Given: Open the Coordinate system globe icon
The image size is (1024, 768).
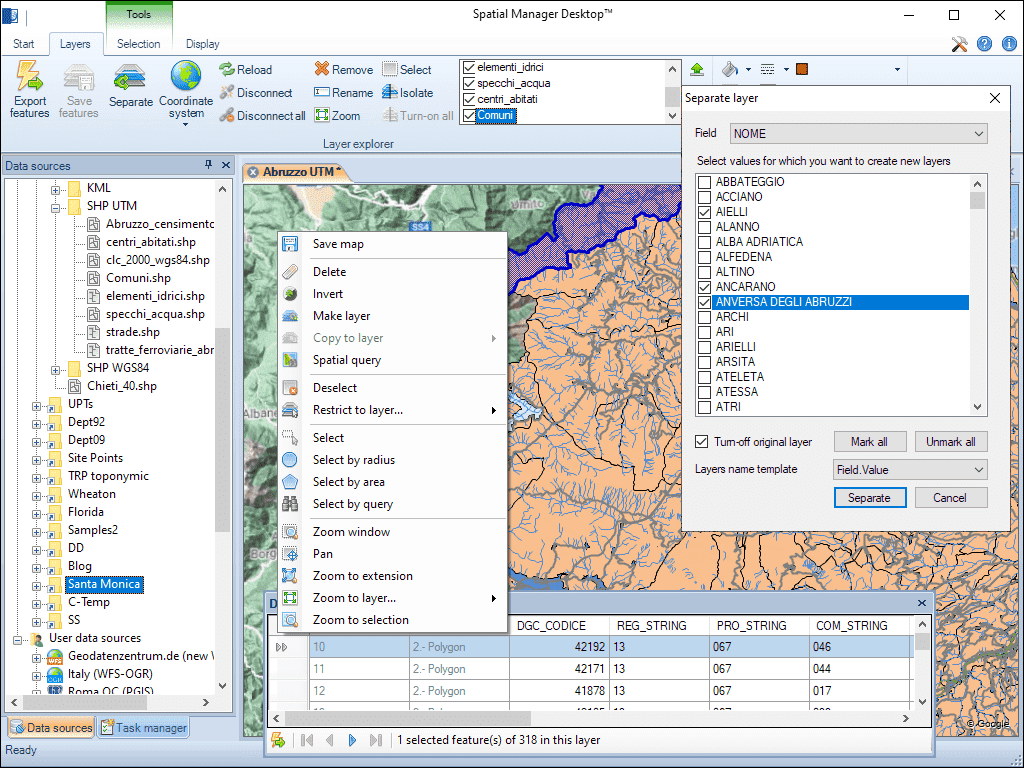Looking at the screenshot, I should coord(186,76).
